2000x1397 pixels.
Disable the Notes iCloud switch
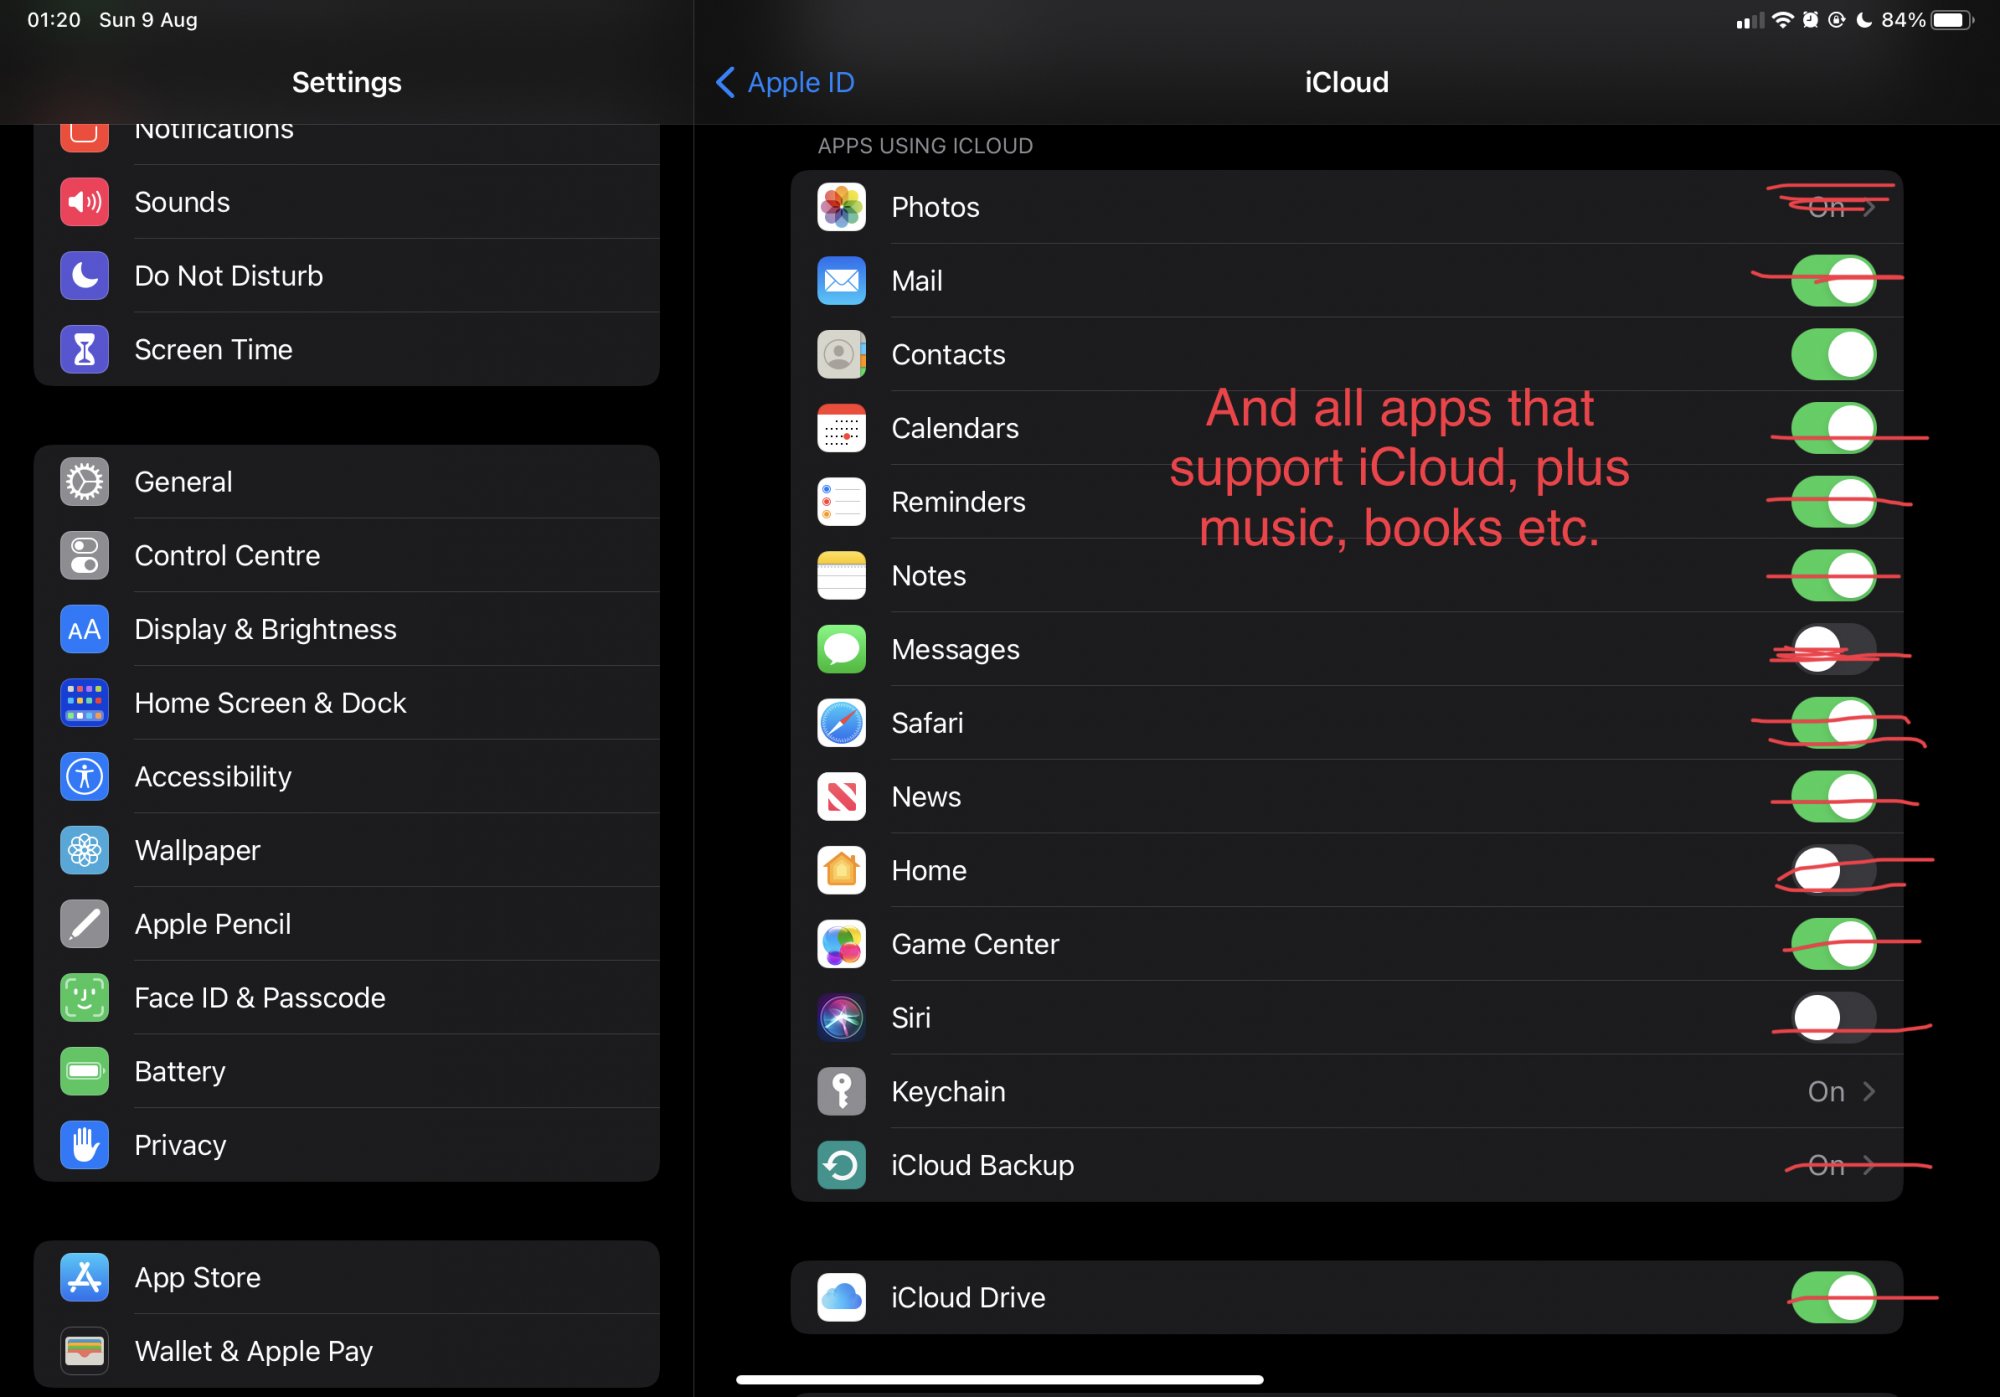(x=1833, y=575)
